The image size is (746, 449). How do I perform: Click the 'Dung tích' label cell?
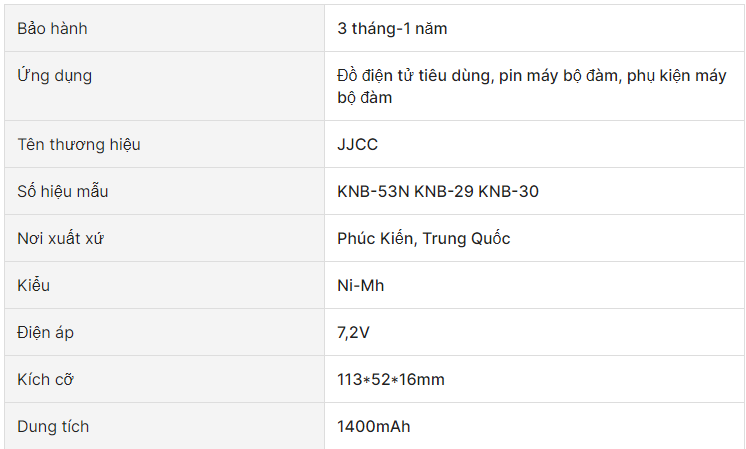tap(165, 426)
